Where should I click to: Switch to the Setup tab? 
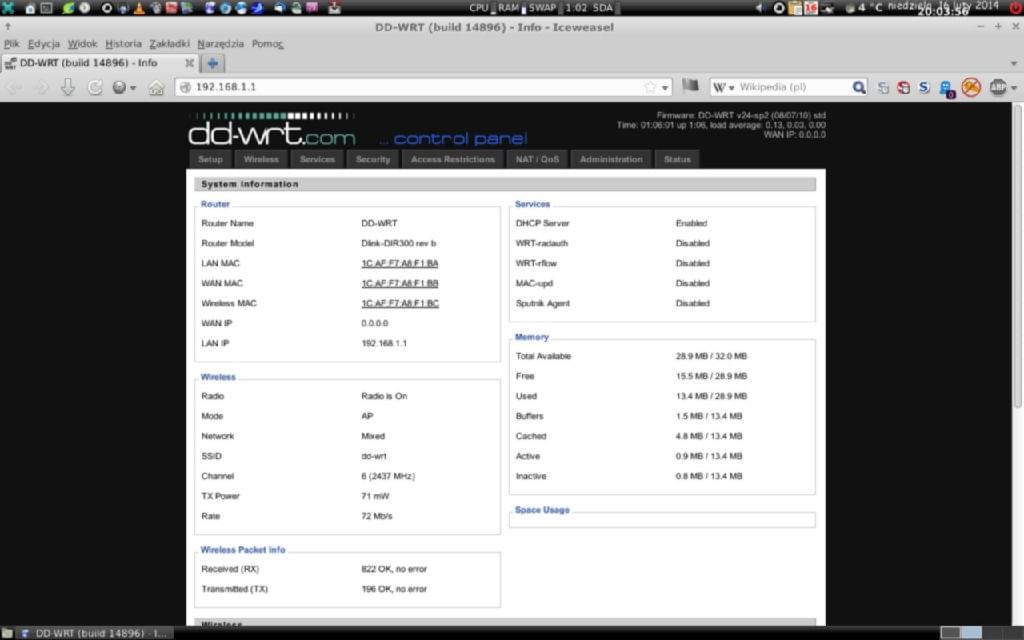pos(210,159)
